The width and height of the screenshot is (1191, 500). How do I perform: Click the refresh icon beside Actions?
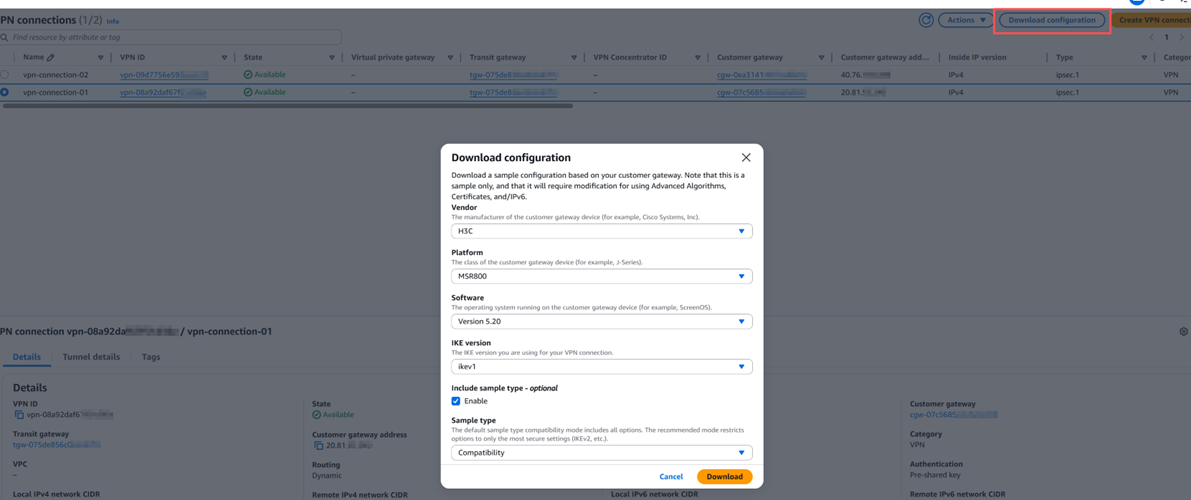(926, 20)
